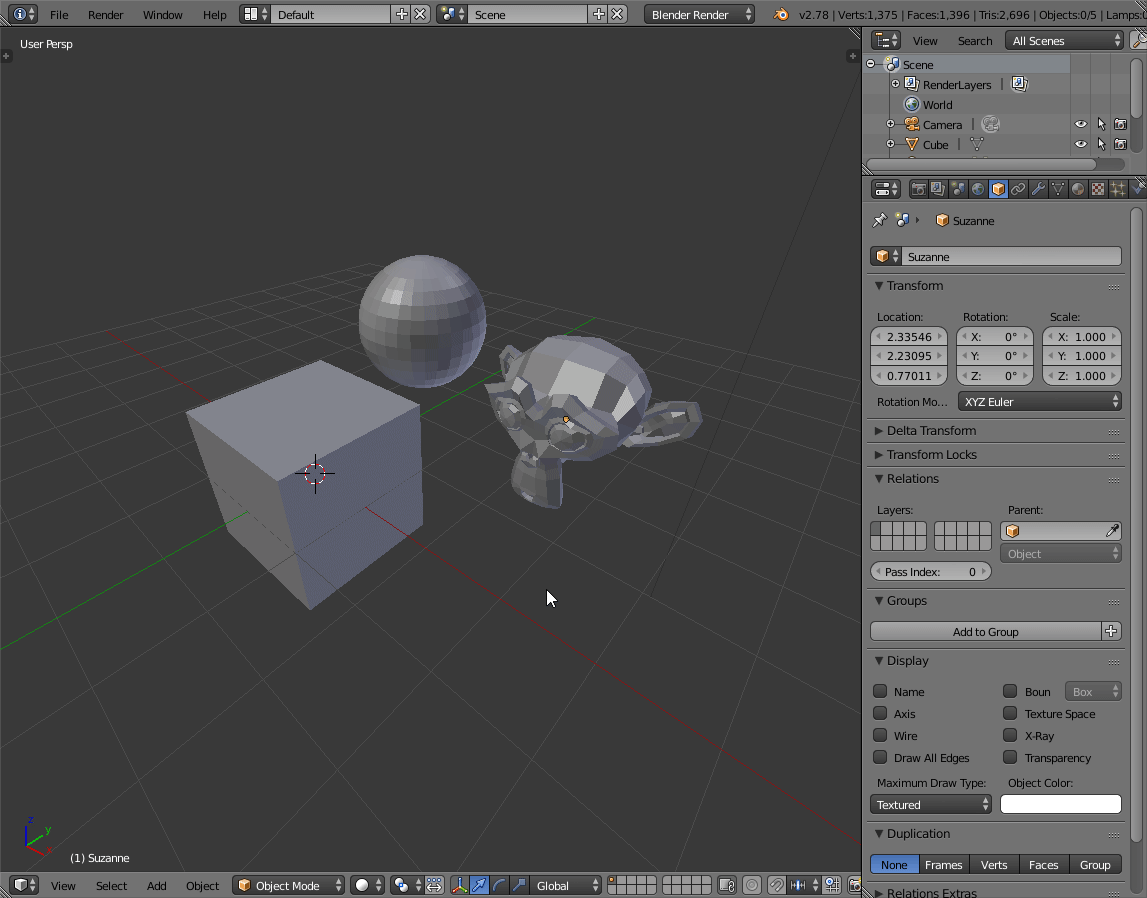Select the Scale manipulator icon
Viewport: 1147px width, 898px height.
coord(519,886)
